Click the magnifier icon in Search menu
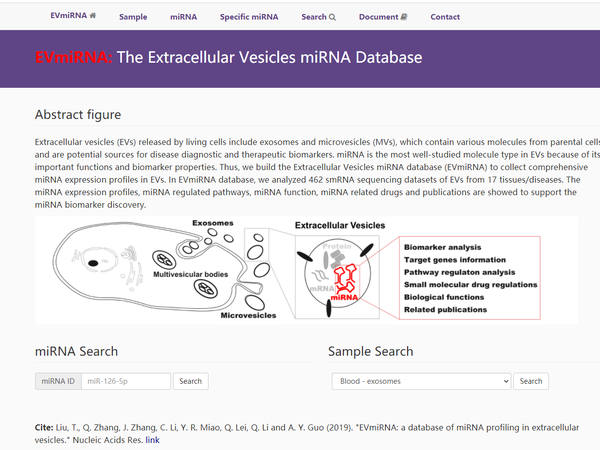The height and width of the screenshot is (450, 600). coord(332,17)
